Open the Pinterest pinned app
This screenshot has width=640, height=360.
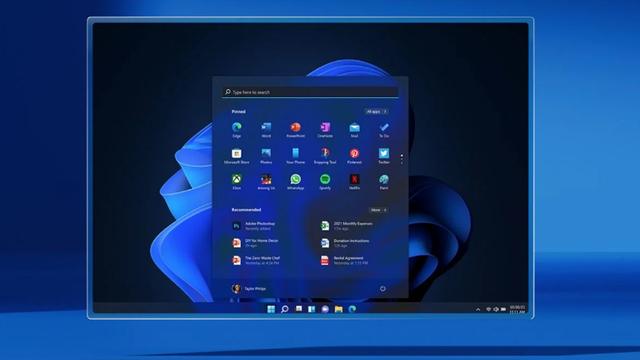[x=354, y=156]
